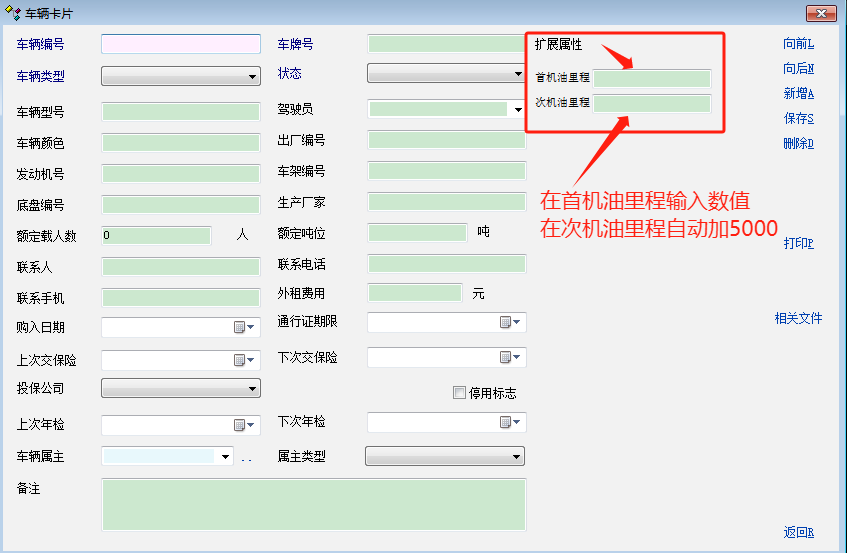Click the 保存 button
Screen dimensions: 847x553
pos(798,119)
